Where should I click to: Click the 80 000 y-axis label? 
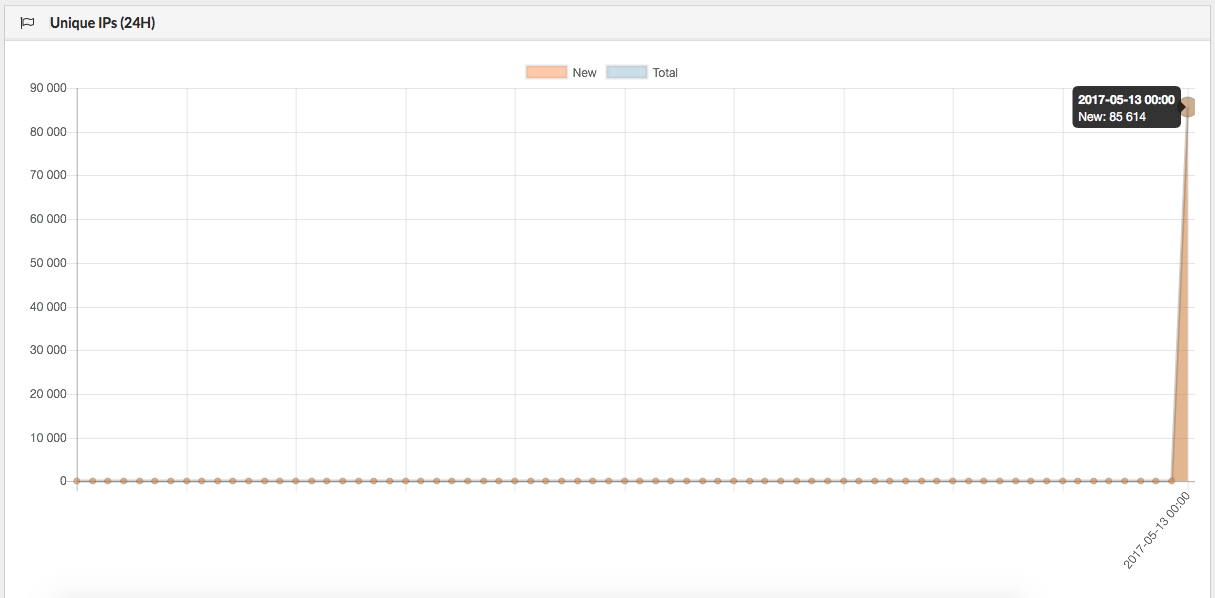[48, 132]
